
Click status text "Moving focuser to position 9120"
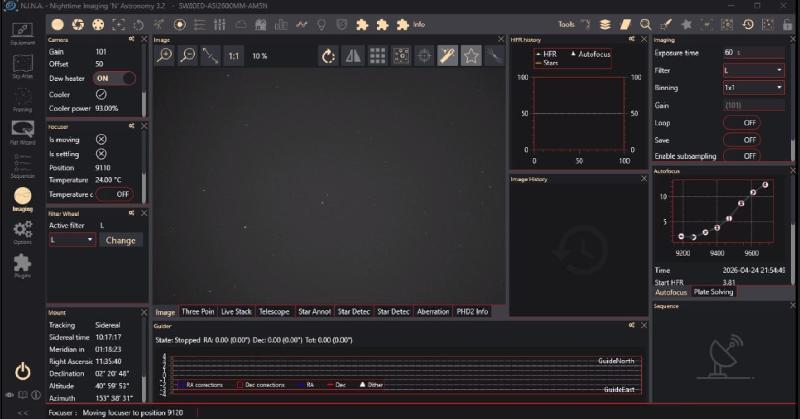click(133, 412)
